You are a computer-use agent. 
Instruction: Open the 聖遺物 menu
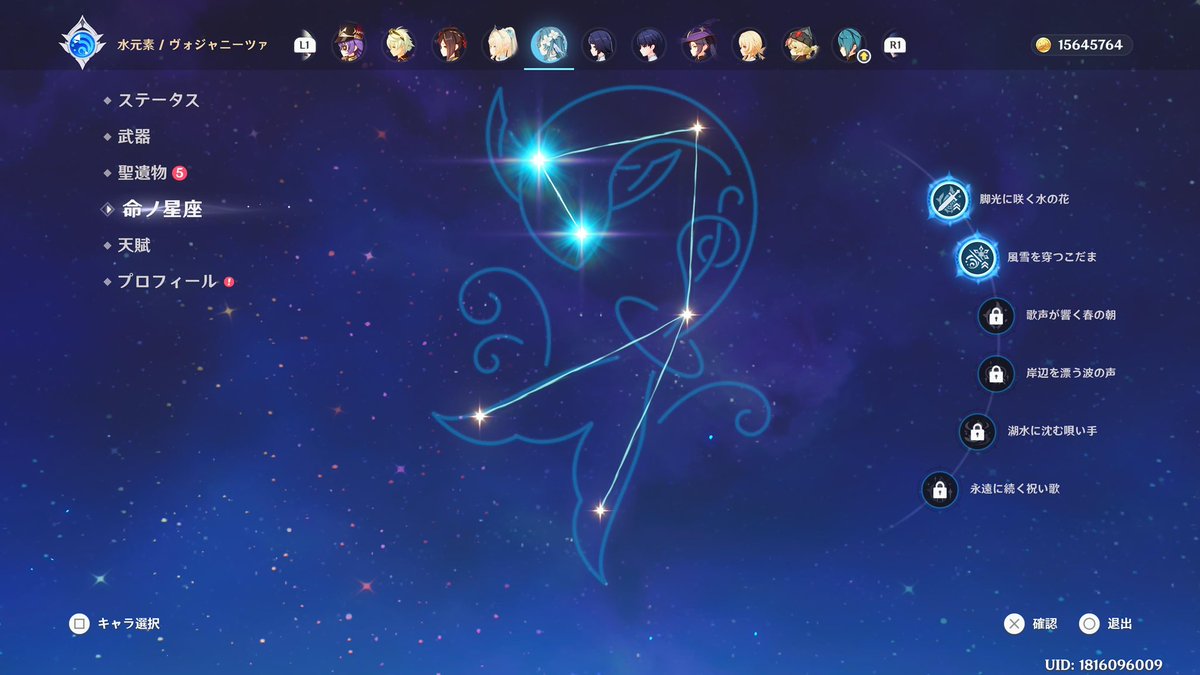tap(142, 172)
